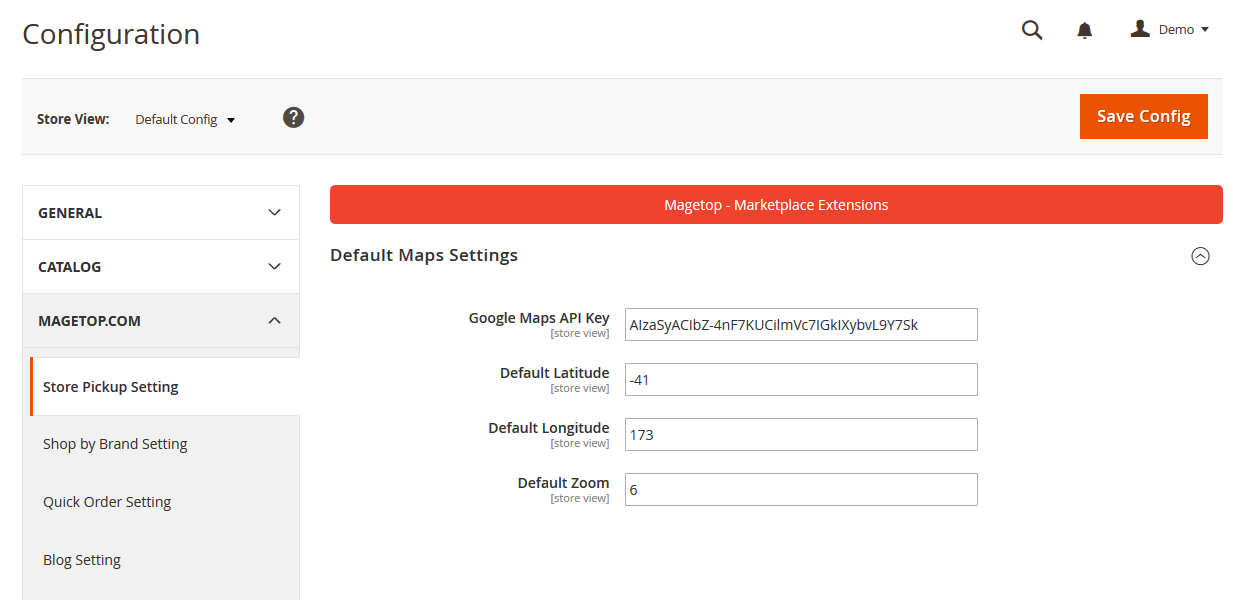
Task: Select the Default Zoom input box
Action: click(800, 490)
